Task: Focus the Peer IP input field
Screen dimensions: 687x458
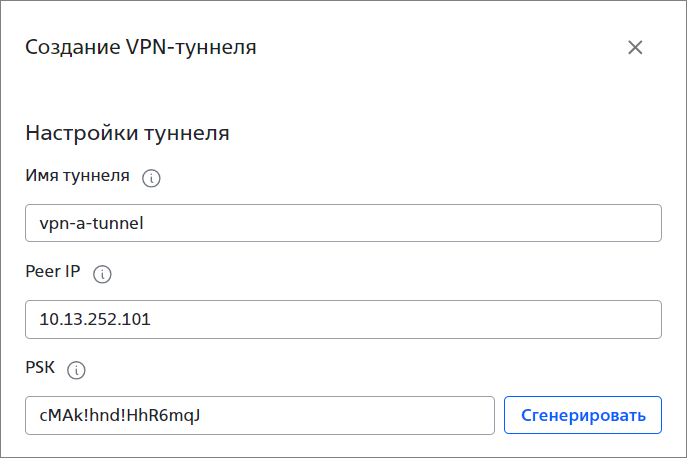Action: point(343,320)
